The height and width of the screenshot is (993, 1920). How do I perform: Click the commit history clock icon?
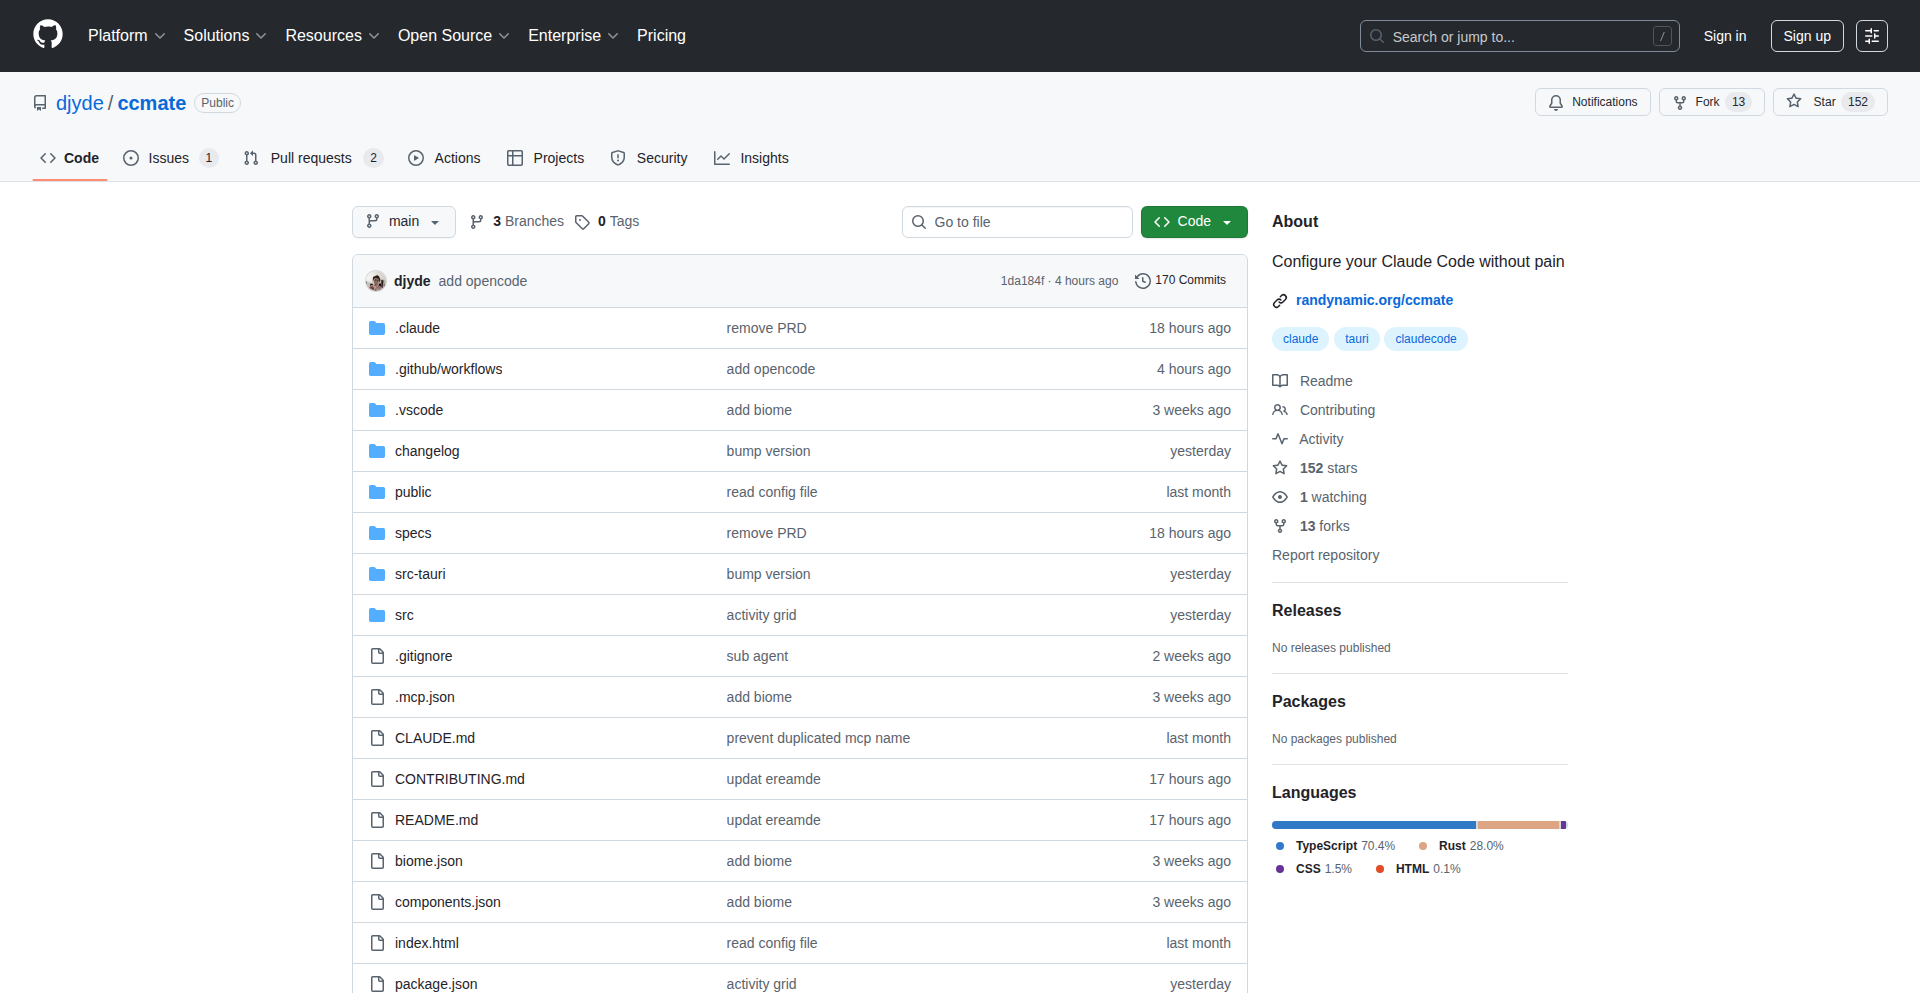(1142, 281)
